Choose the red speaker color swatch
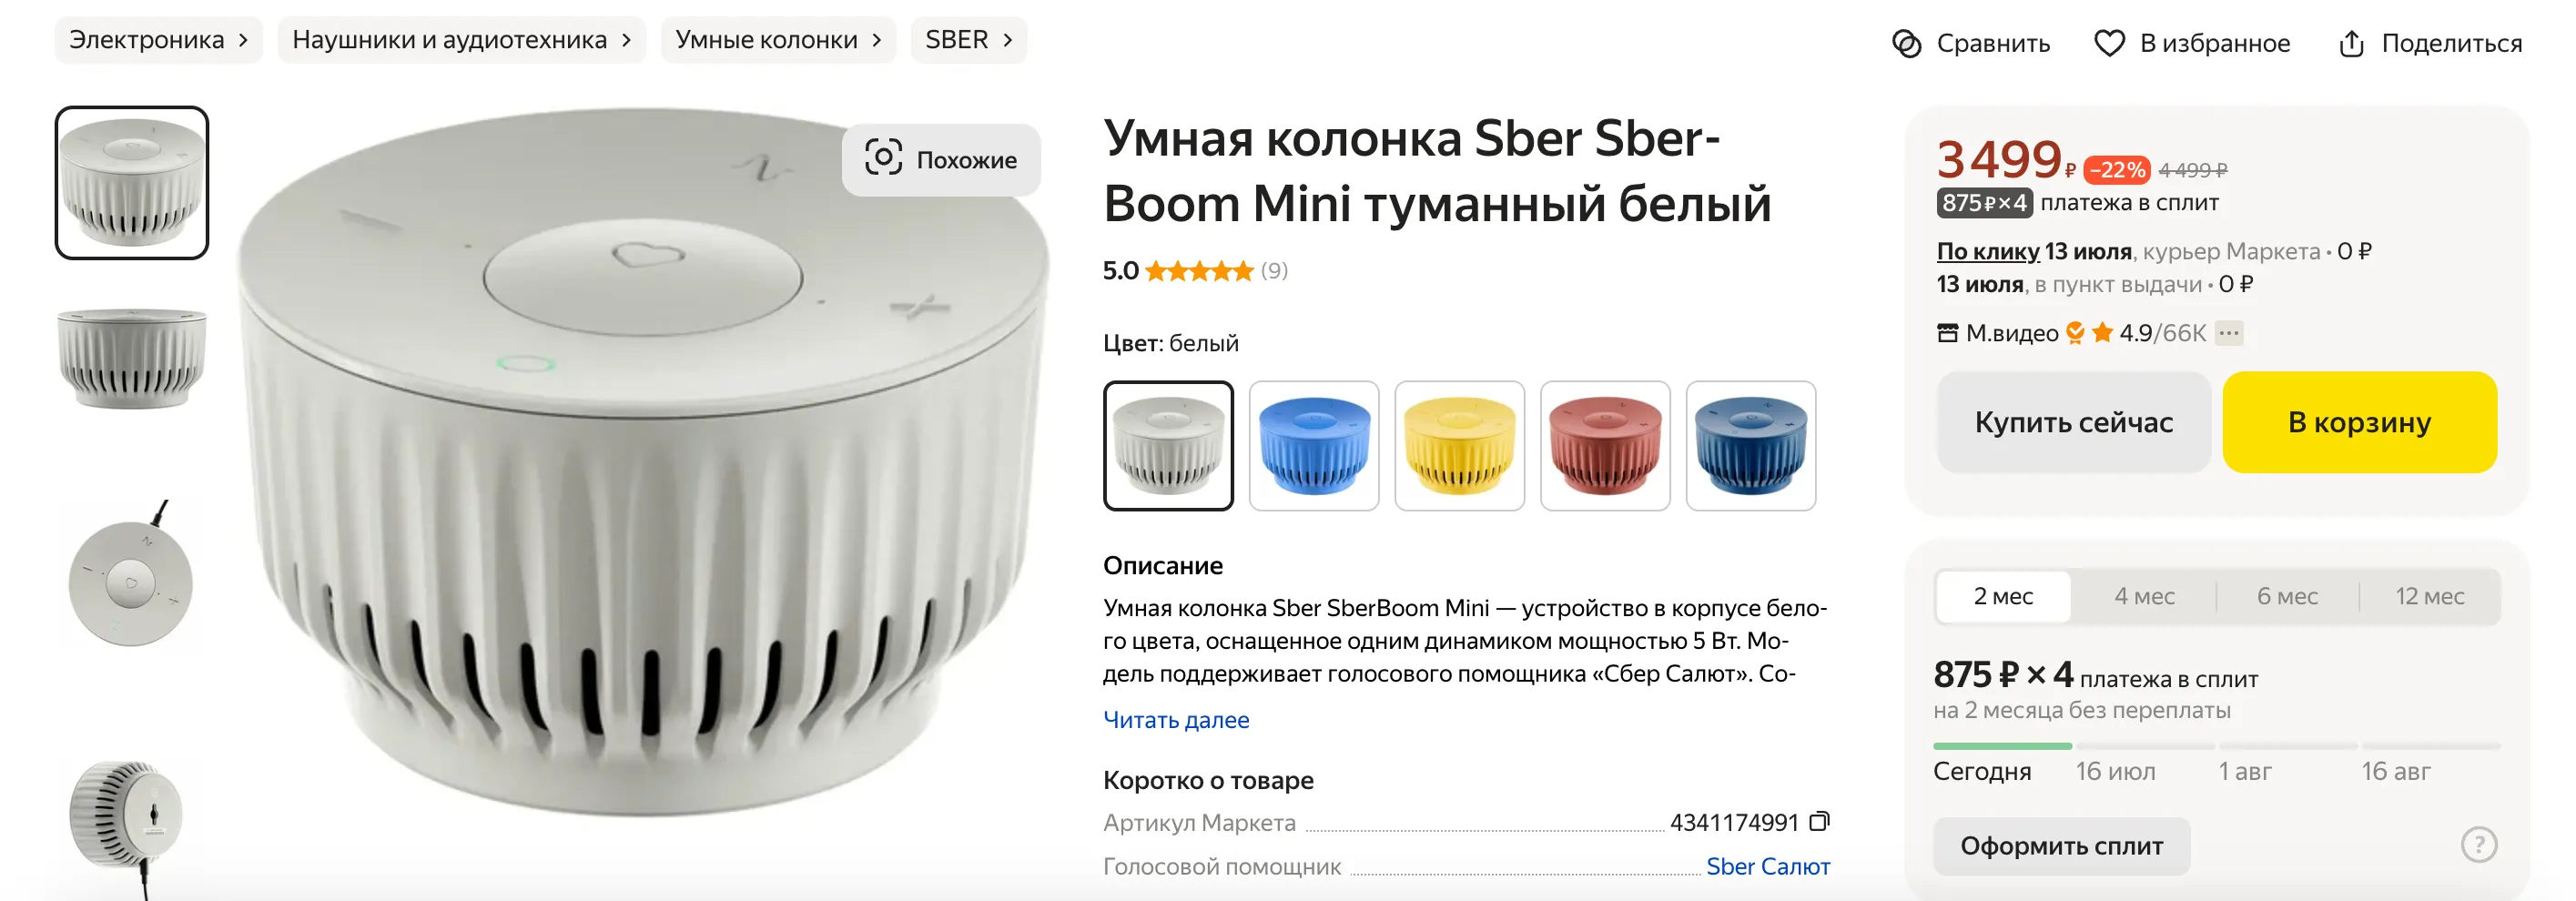Viewport: 2576px width, 901px height. [x=1605, y=446]
